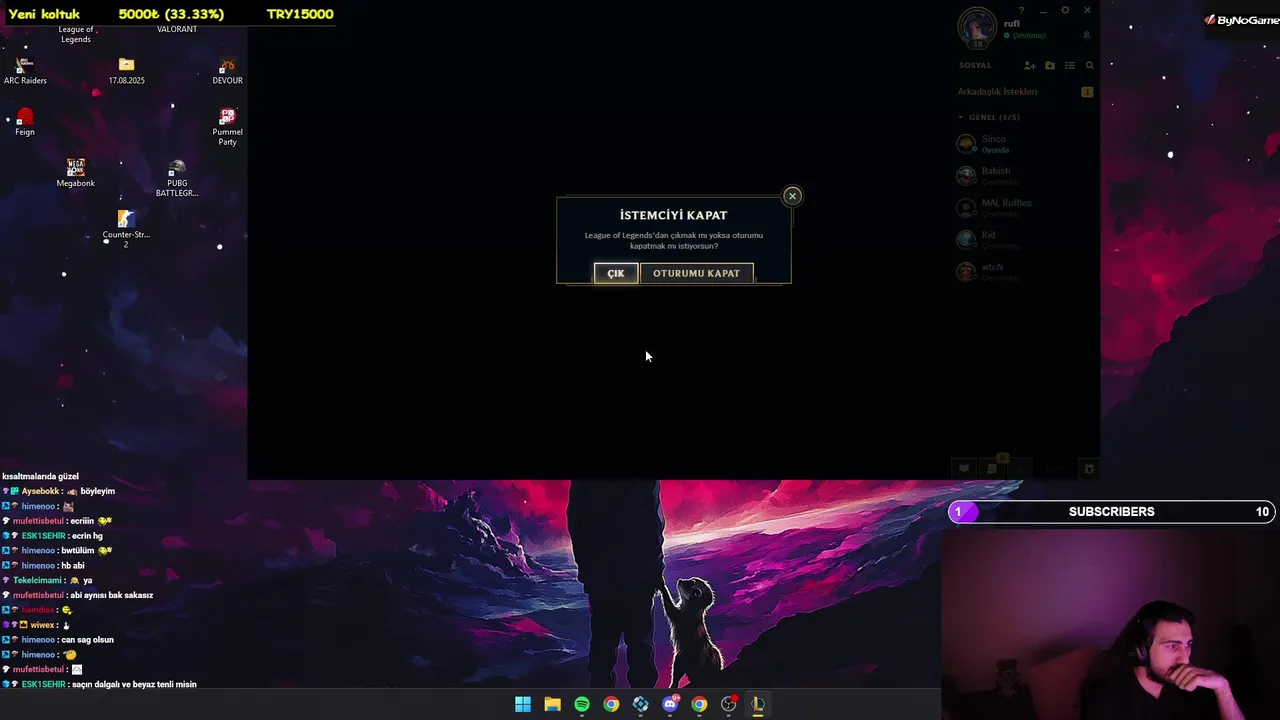1280x720 pixels.
Task: Open the Feign desktop shortcut
Action: 25,122
